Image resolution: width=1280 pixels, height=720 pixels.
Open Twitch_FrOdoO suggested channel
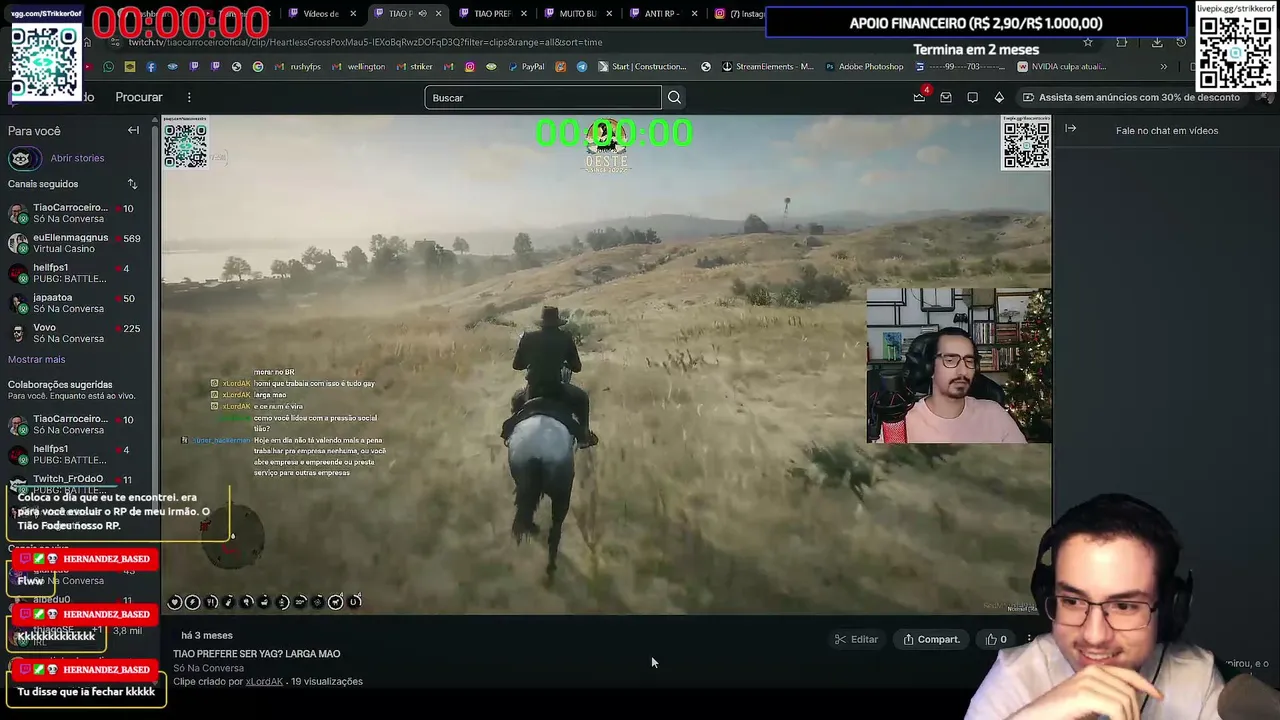click(75, 482)
